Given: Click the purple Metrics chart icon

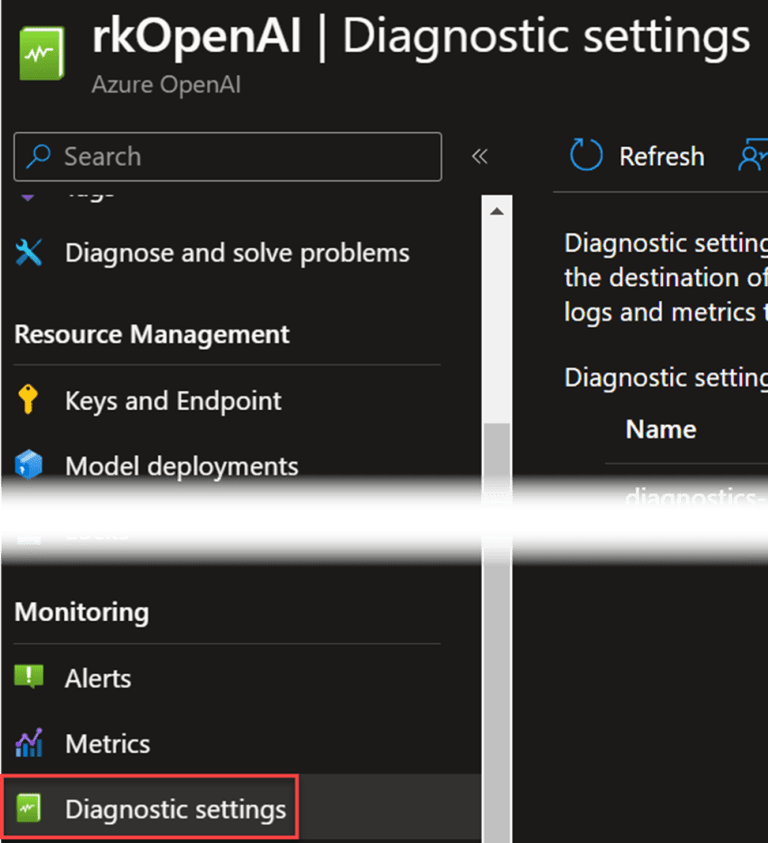Looking at the screenshot, I should pyautogui.click(x=29, y=743).
